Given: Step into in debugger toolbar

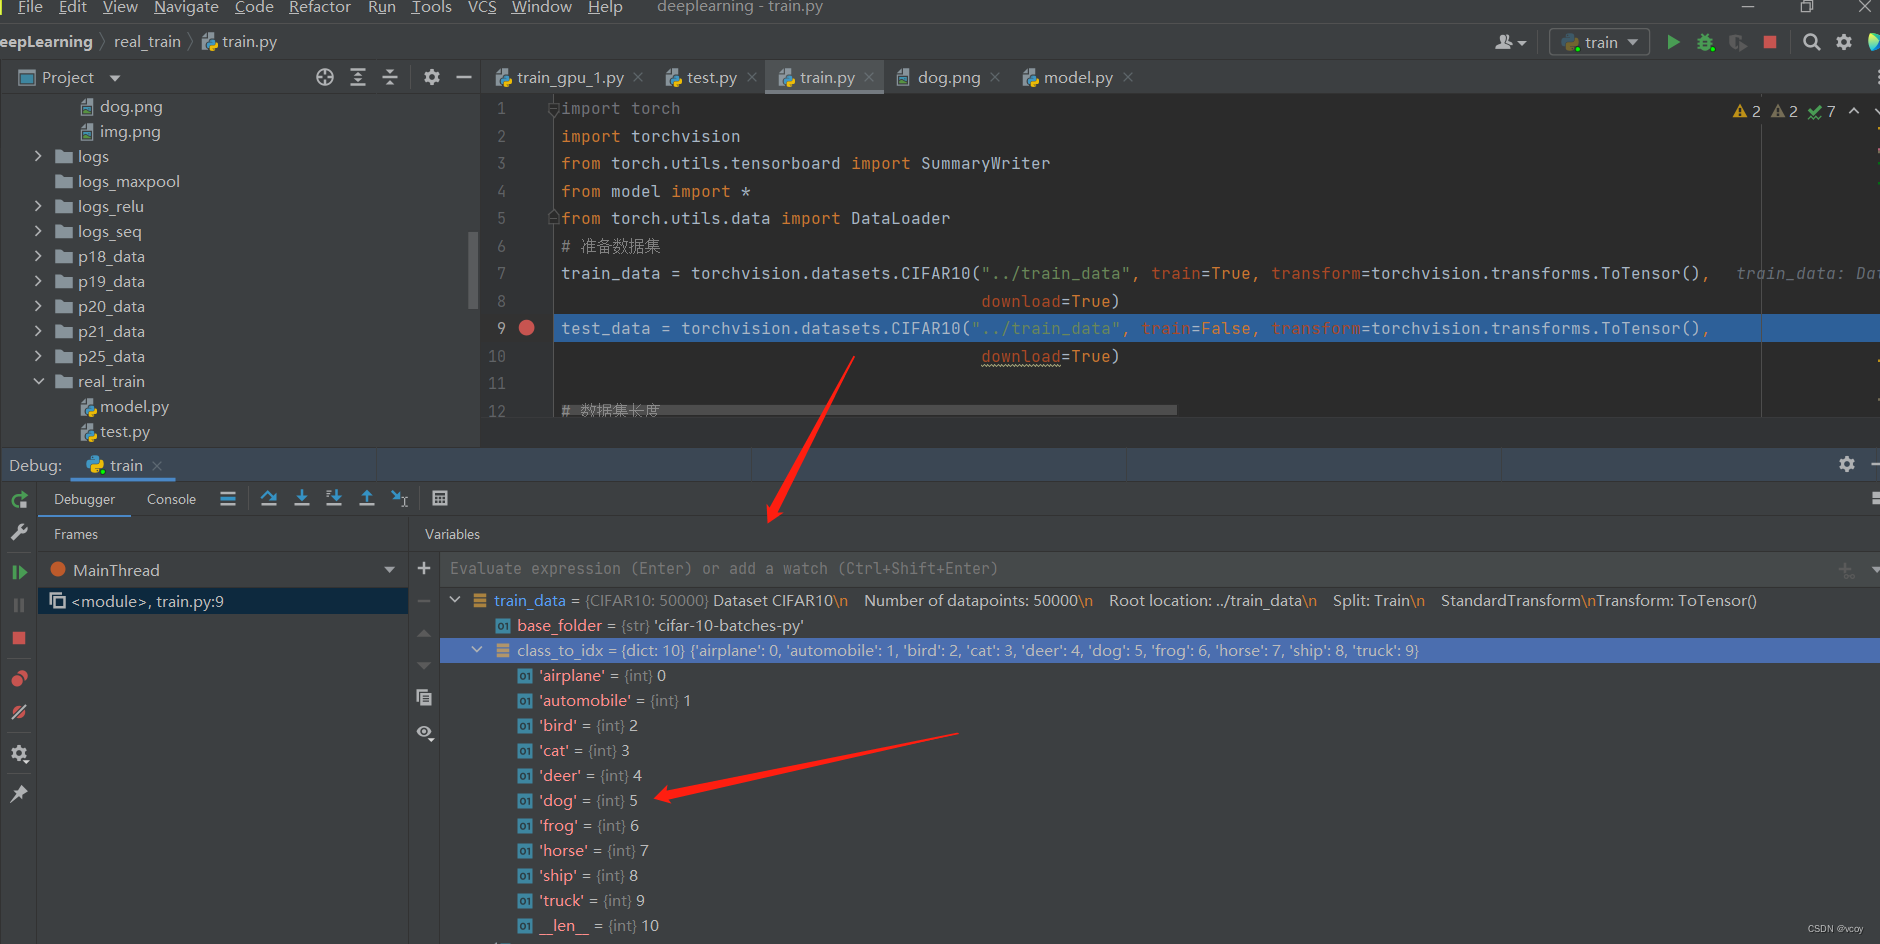Looking at the screenshot, I should coord(301,498).
